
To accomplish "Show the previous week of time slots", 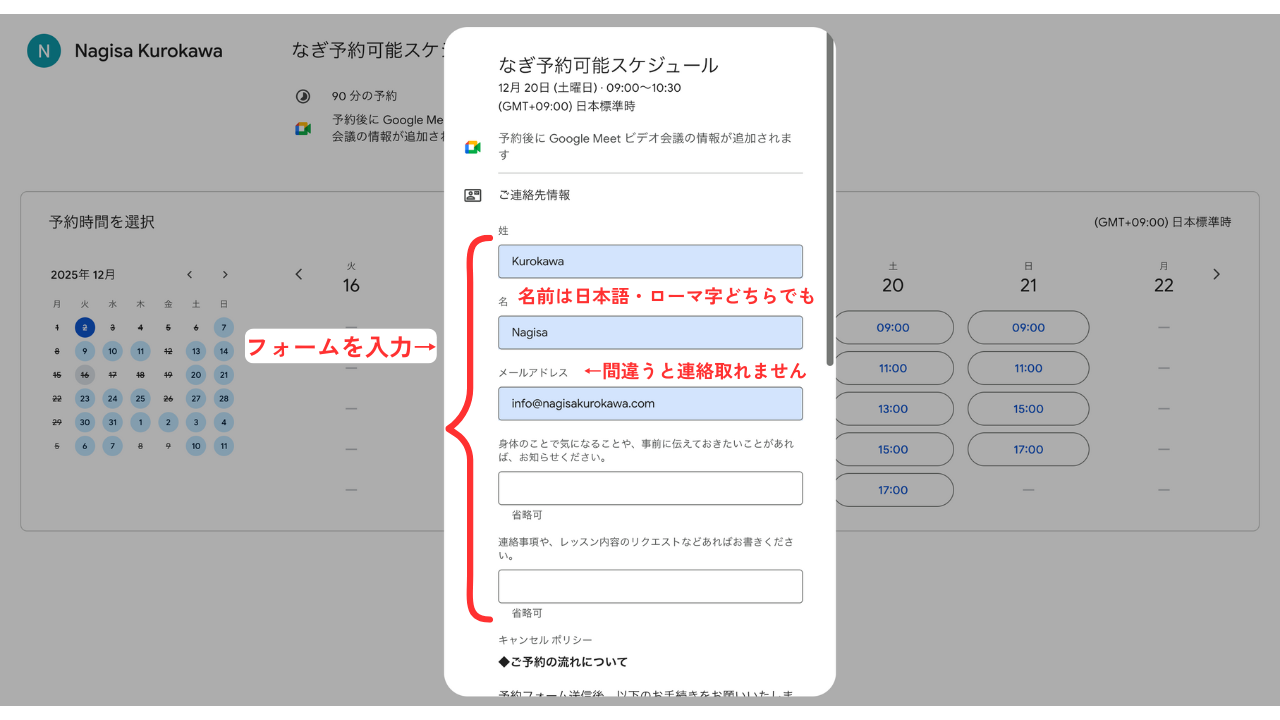I will (298, 274).
